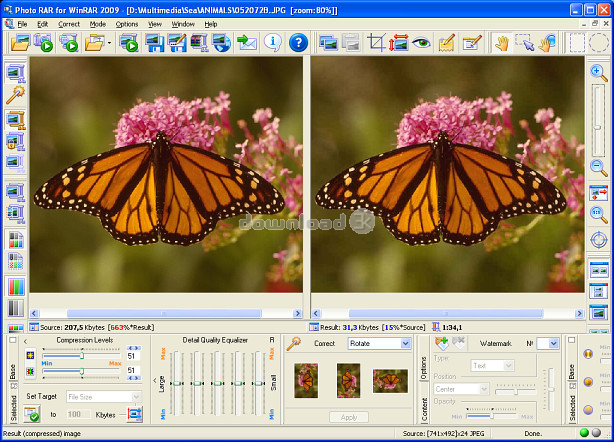The image size is (614, 442).
Task: Select the first rotated butterfly thumbnail
Action: (306, 380)
